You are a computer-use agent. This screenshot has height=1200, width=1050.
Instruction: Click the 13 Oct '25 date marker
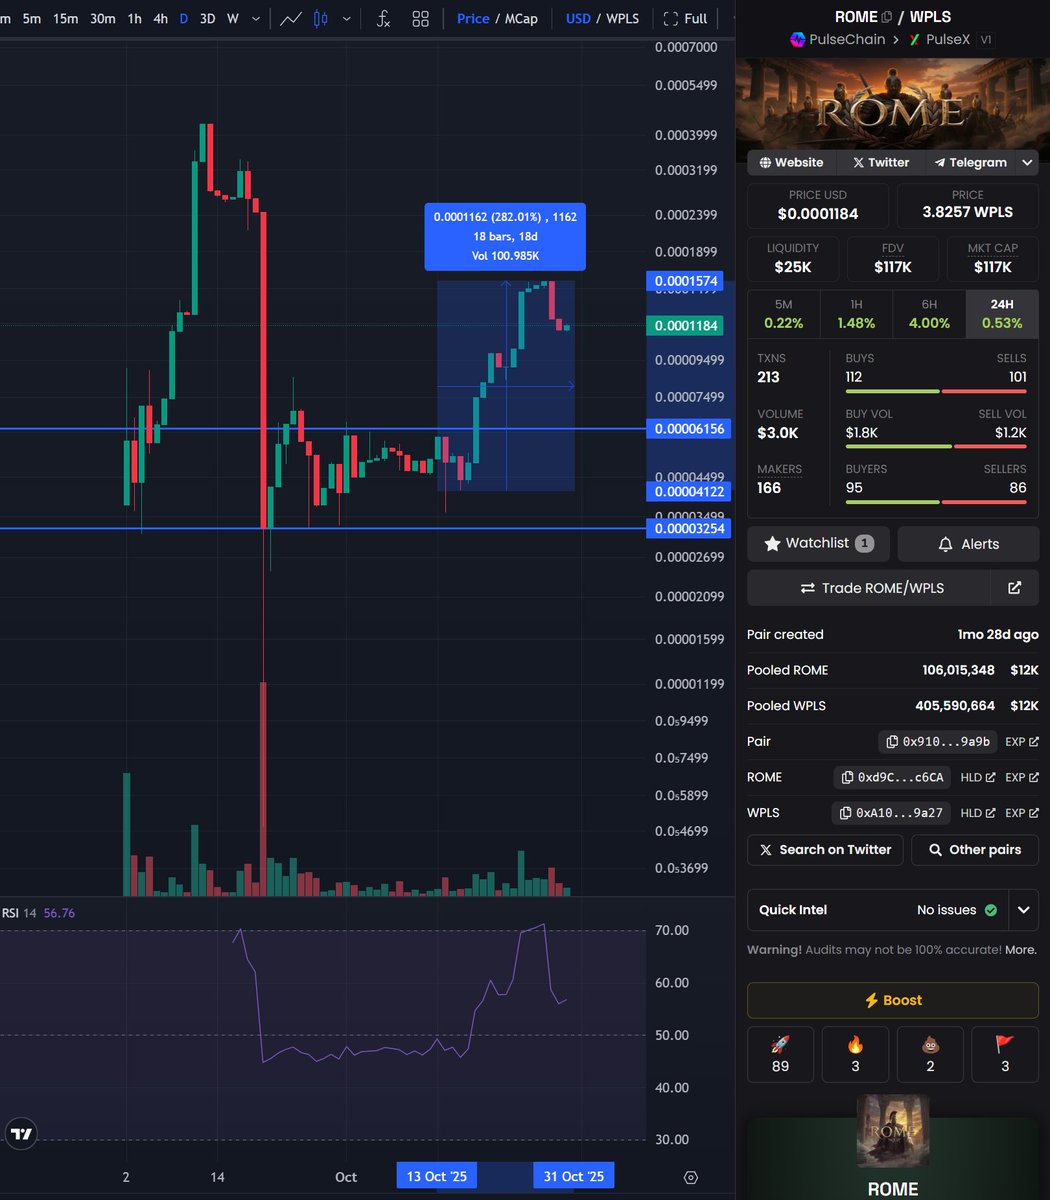point(436,1176)
